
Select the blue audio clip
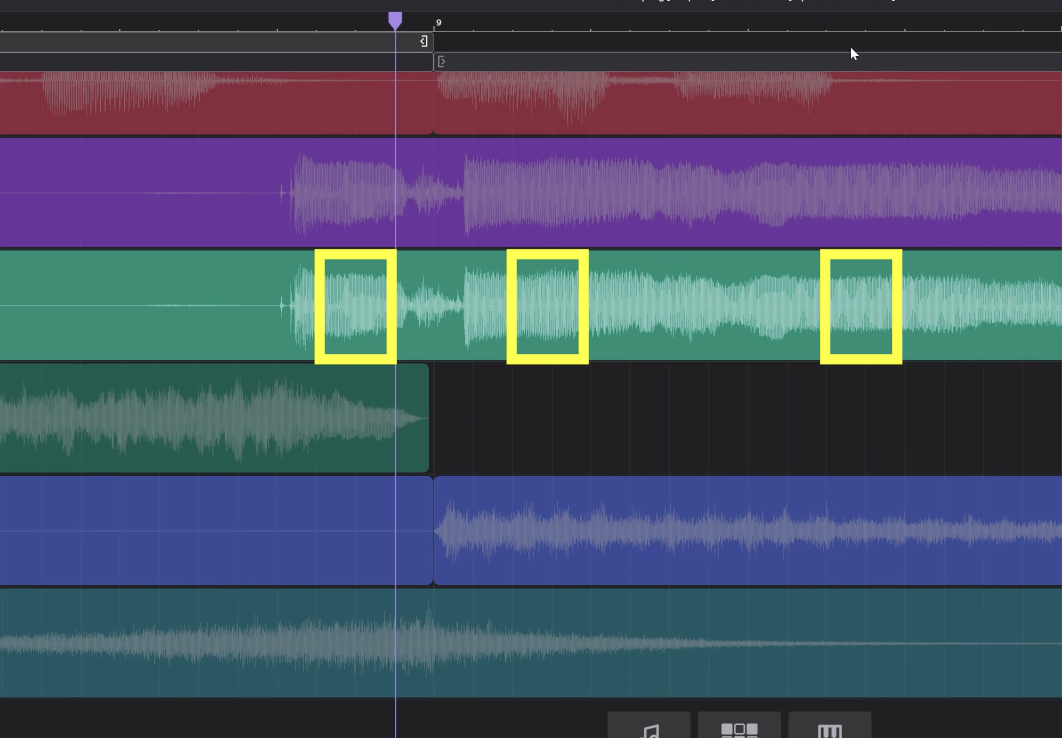(748, 531)
